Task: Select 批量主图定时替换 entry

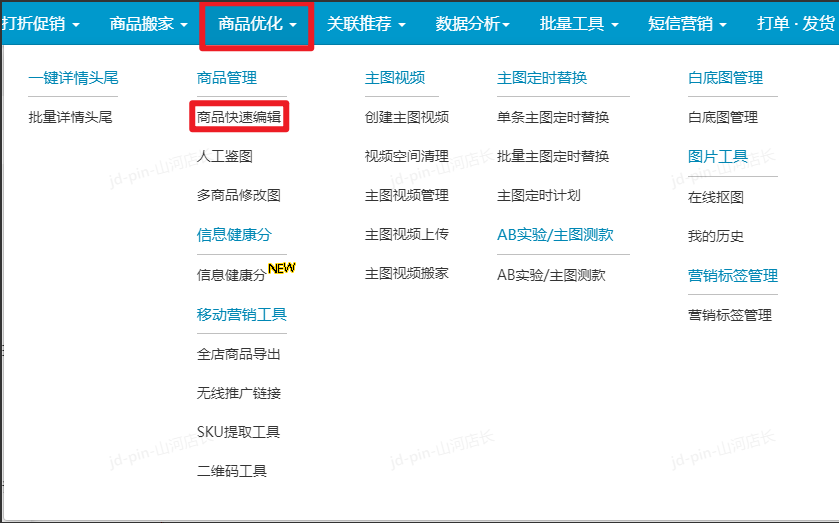Action: click(553, 156)
